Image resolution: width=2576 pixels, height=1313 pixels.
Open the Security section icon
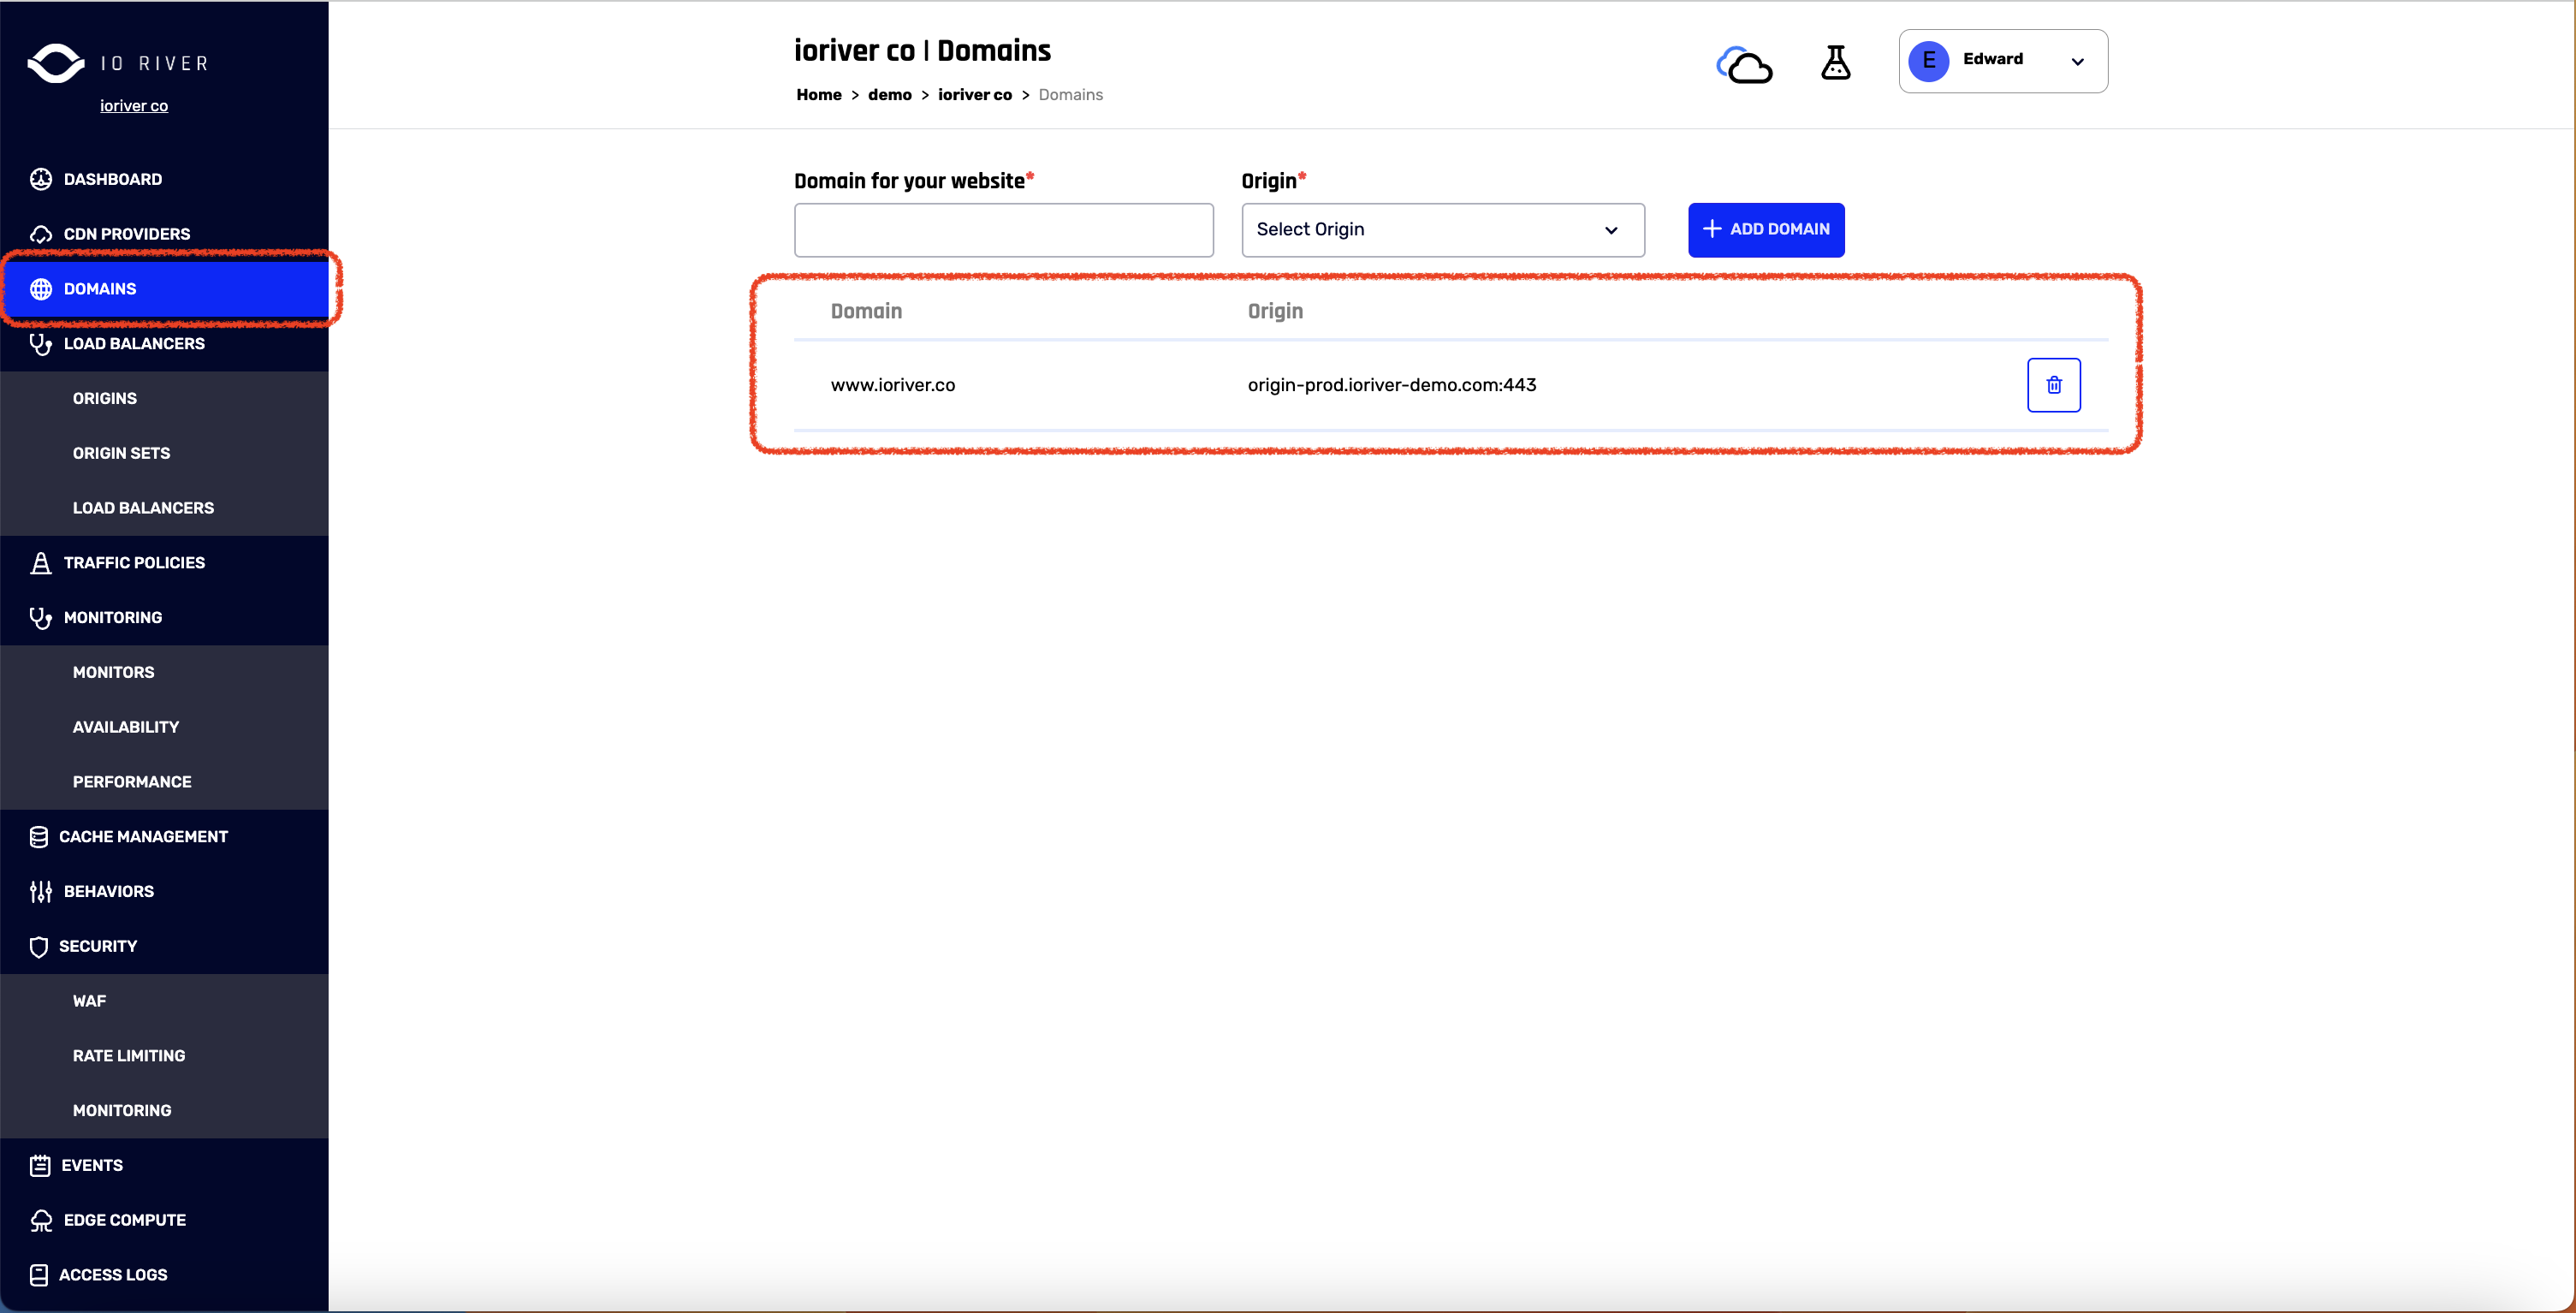(x=37, y=946)
